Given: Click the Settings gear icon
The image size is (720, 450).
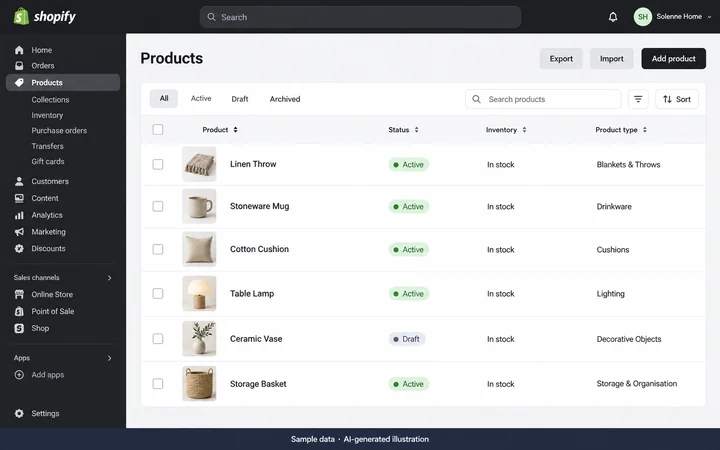Looking at the screenshot, I should pyautogui.click(x=19, y=413).
